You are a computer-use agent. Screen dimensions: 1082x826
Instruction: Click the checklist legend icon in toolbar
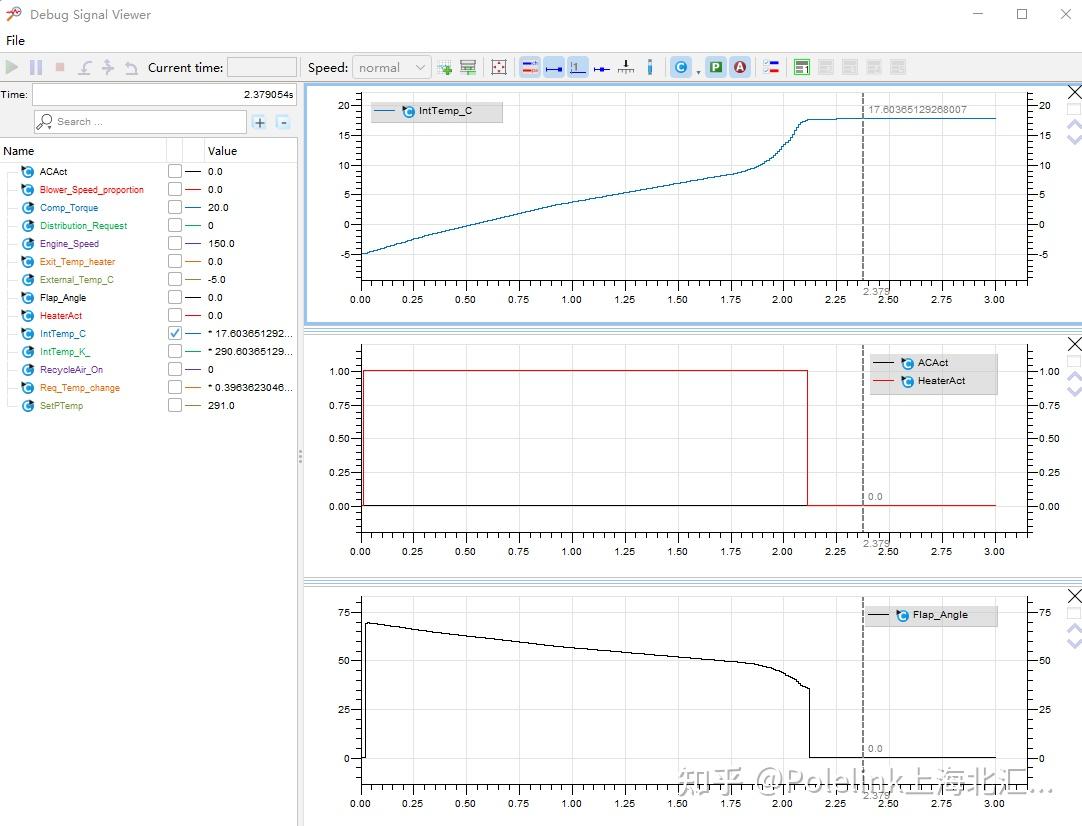click(x=771, y=67)
